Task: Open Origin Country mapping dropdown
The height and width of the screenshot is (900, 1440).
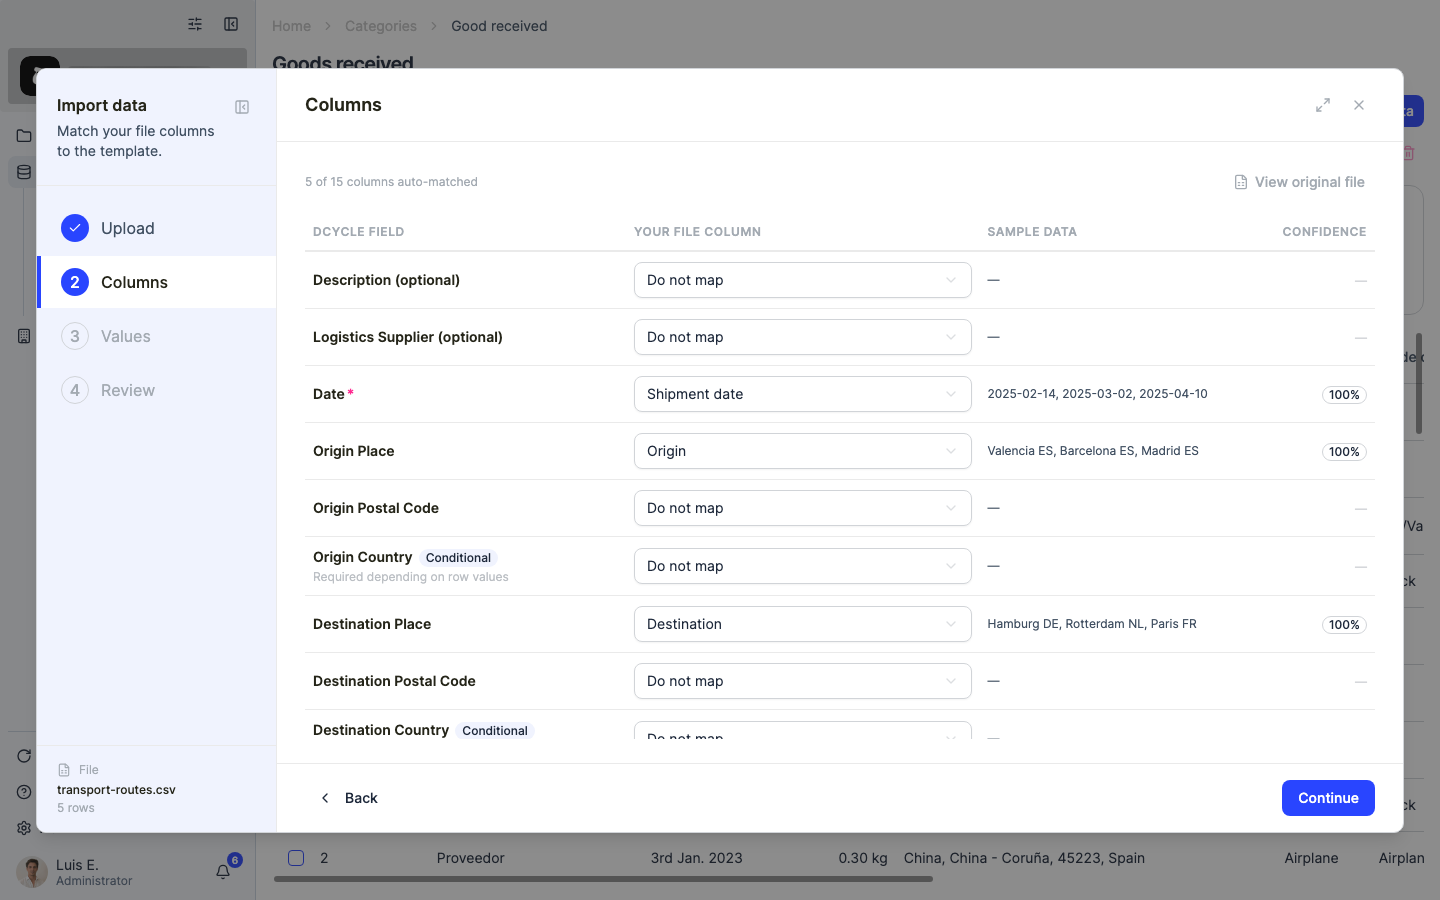Action: pyautogui.click(x=803, y=566)
